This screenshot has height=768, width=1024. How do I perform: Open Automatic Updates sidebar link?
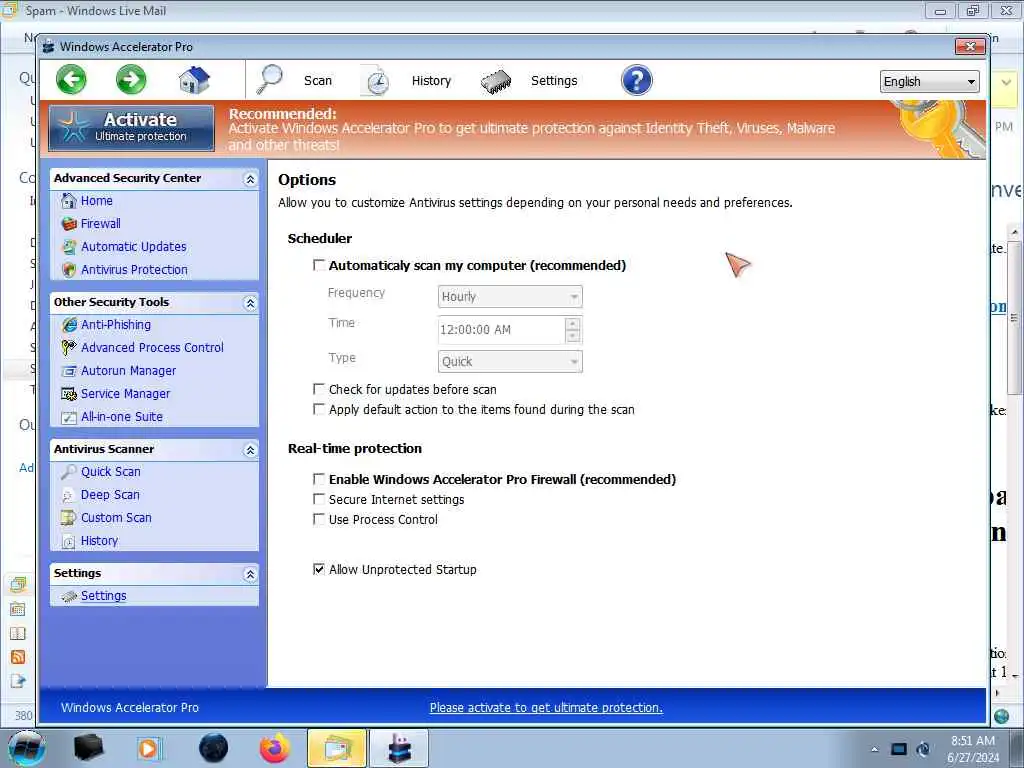[134, 247]
